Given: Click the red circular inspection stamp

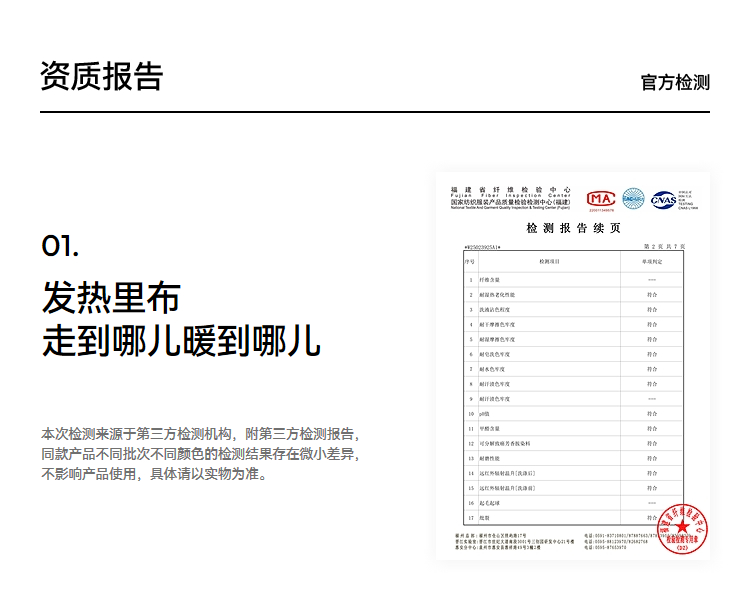Looking at the screenshot, I should 681,529.
